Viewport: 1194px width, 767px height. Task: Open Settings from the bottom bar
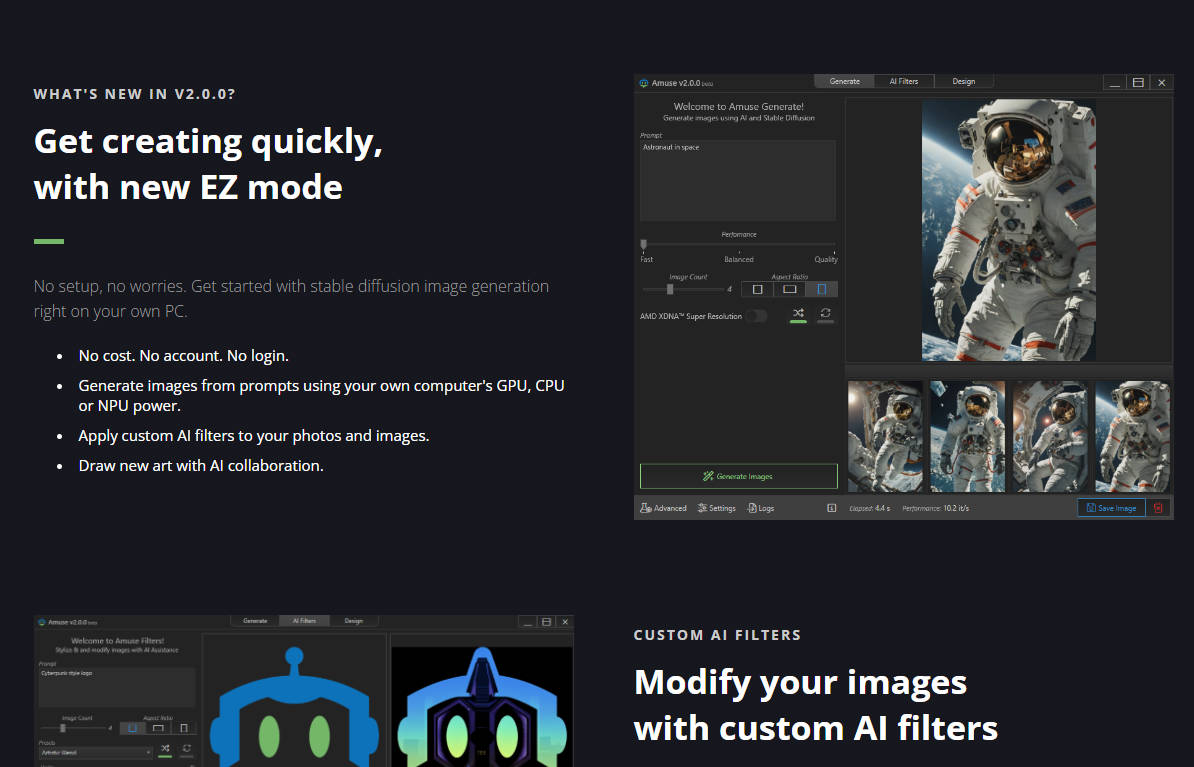click(x=717, y=508)
